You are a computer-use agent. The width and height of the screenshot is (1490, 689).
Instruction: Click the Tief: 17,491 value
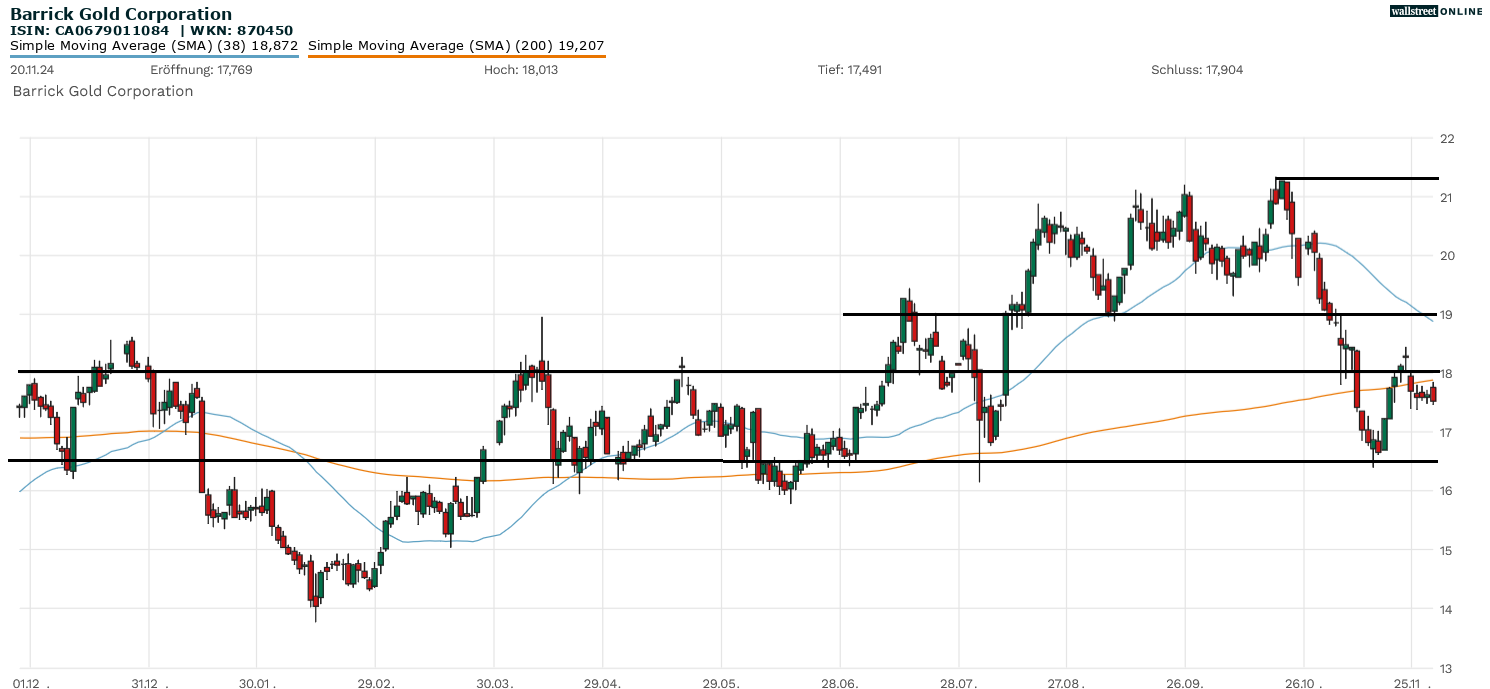point(850,70)
